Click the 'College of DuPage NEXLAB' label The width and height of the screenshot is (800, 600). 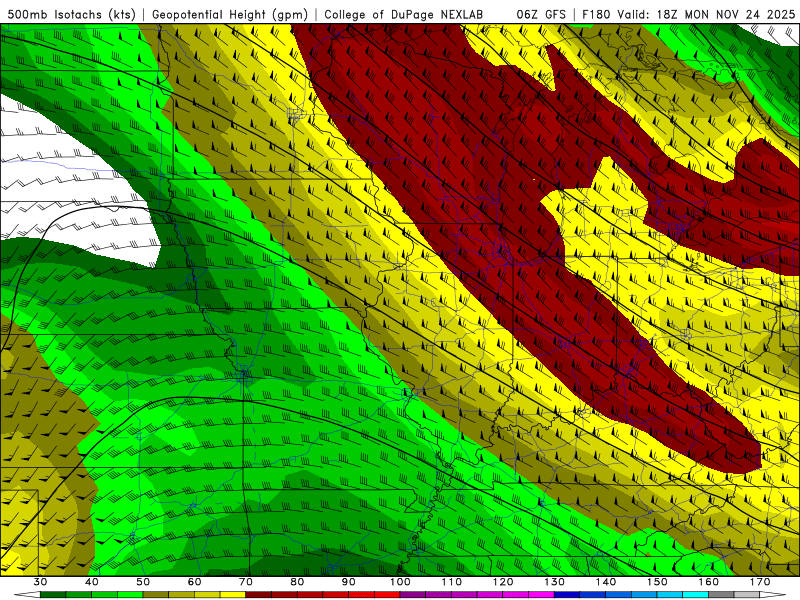pyautogui.click(x=403, y=14)
